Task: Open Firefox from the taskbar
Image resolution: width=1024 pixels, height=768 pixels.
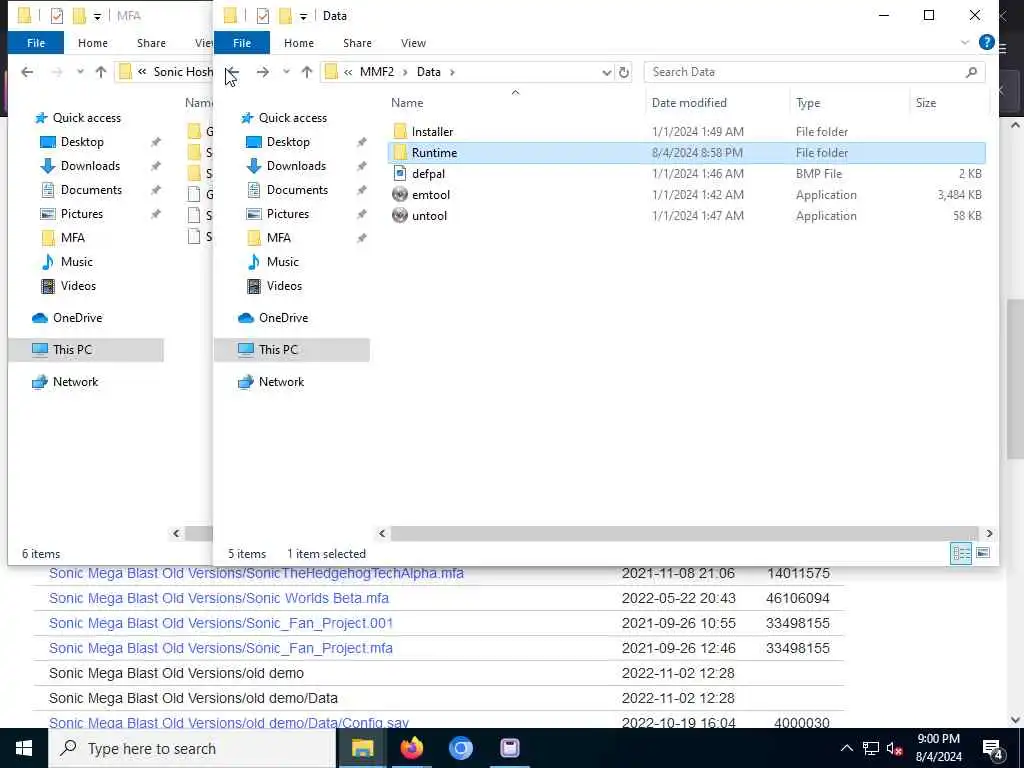Action: point(411,748)
